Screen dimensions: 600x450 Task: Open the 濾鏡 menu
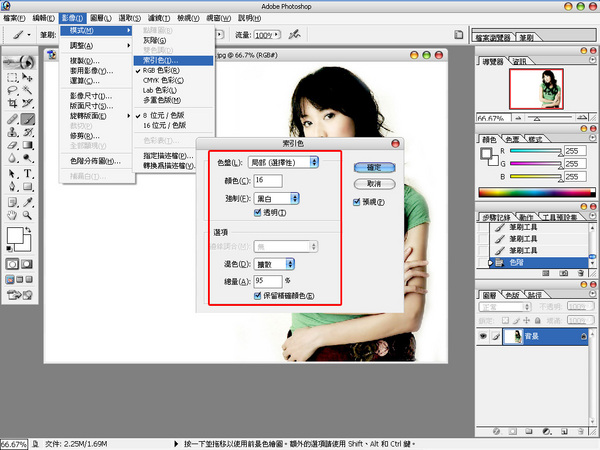(x=157, y=18)
